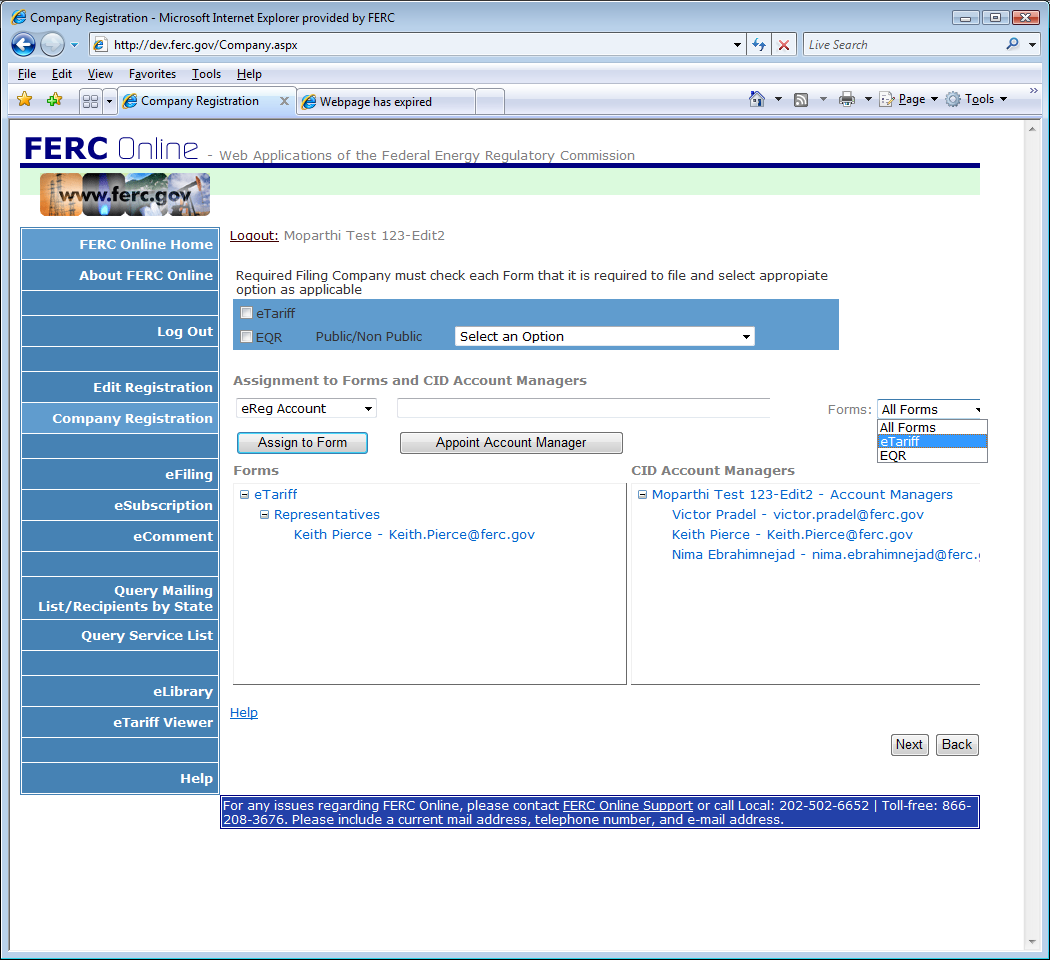
Task: Open the Tools menu in menu bar
Action: (206, 74)
